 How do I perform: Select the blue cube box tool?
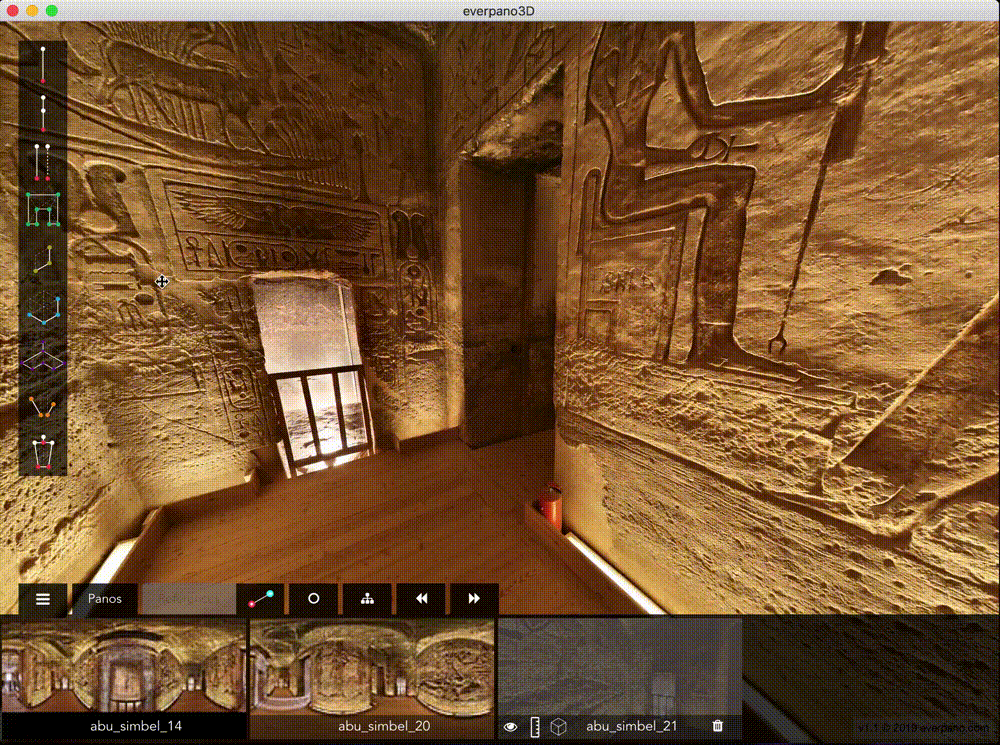tap(43, 308)
